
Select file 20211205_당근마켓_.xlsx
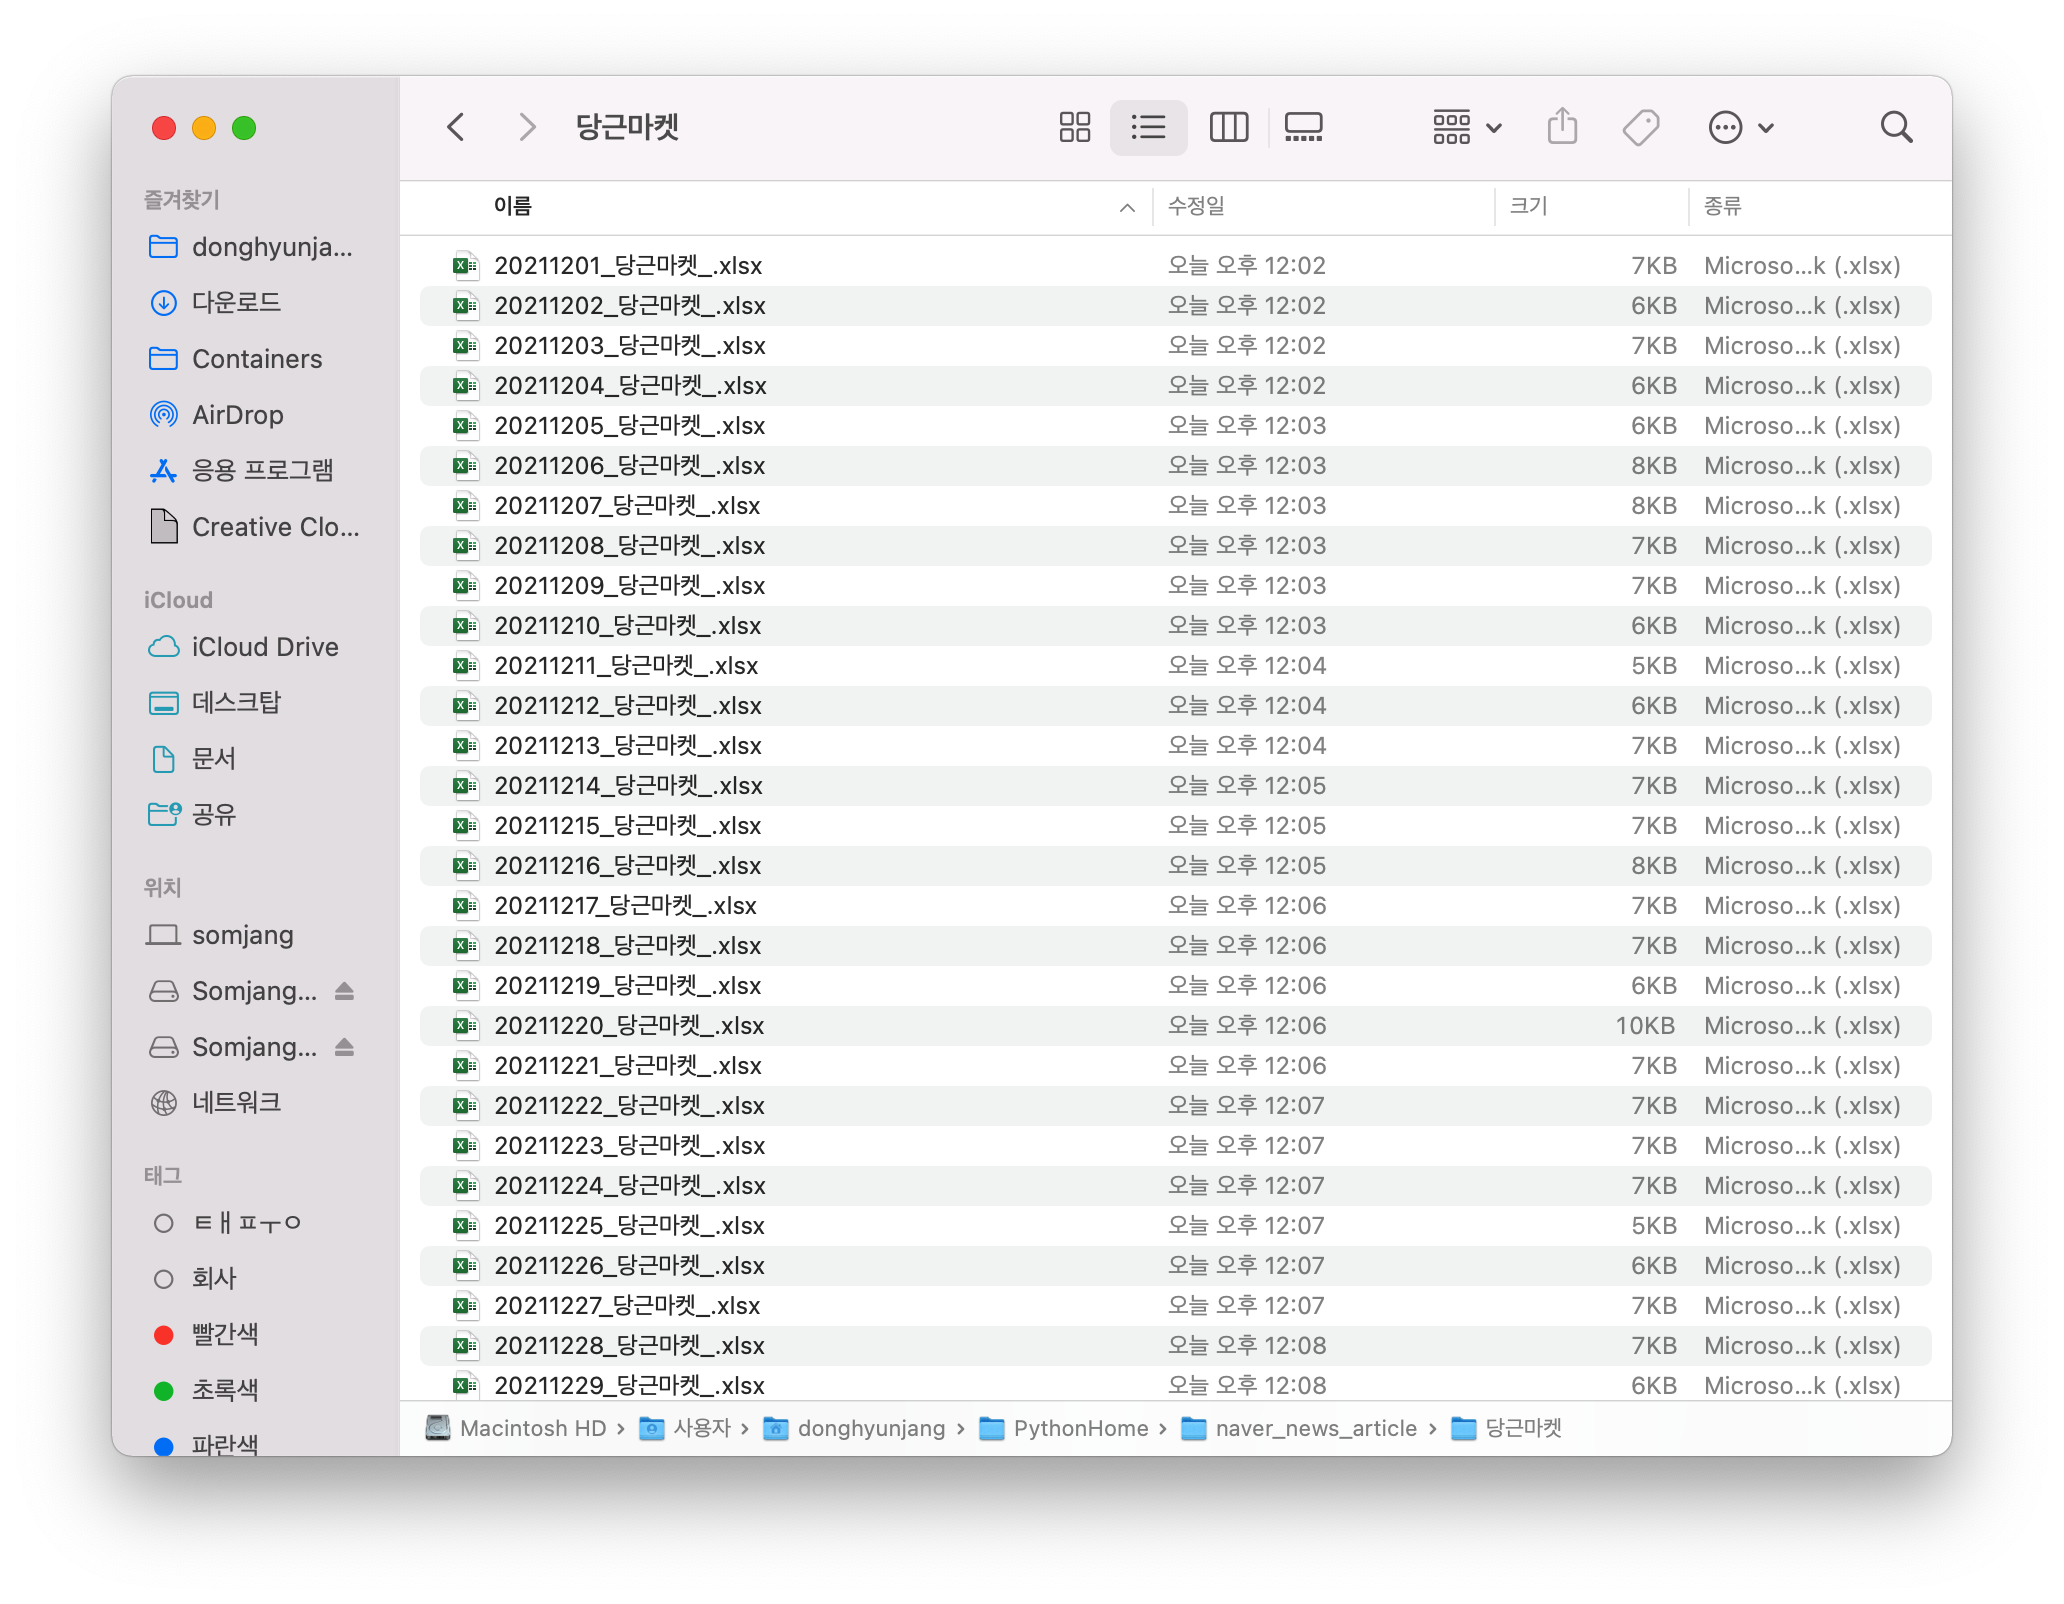(1176, 425)
